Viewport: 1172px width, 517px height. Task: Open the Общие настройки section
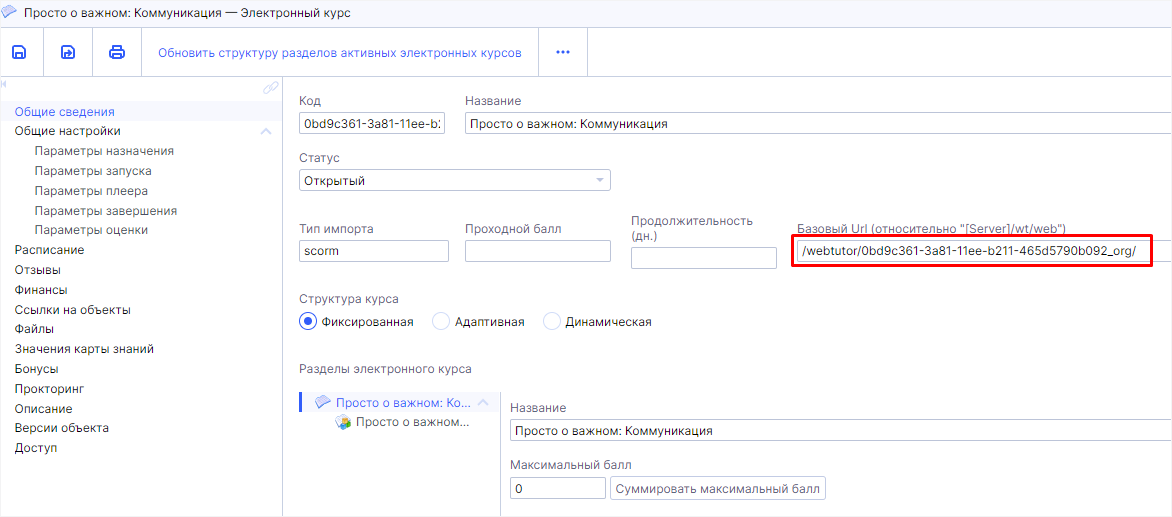pos(67,131)
